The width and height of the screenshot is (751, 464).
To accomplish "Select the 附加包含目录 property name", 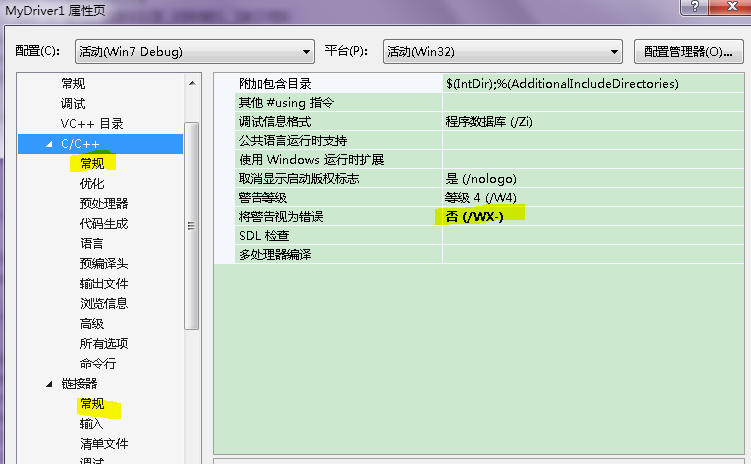I will [x=275, y=84].
